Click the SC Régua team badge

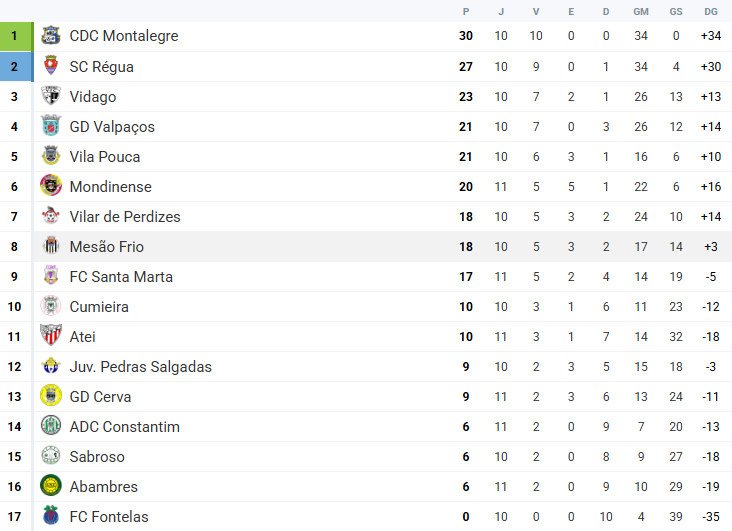[50, 66]
